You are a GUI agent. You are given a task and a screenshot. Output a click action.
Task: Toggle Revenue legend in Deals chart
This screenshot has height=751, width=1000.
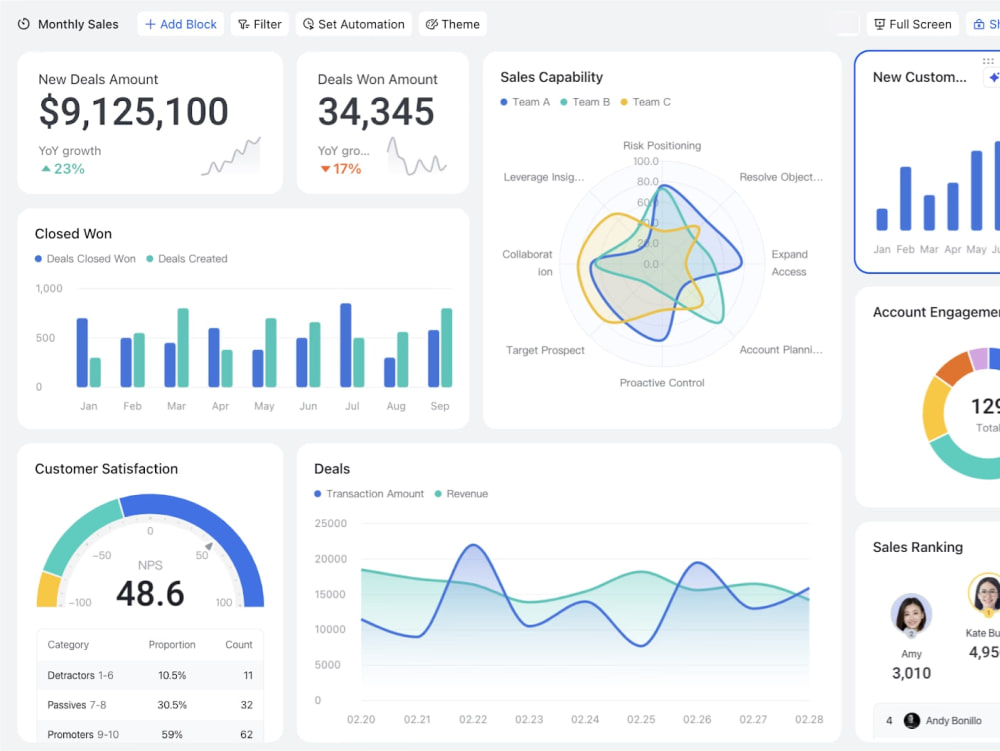(461, 494)
